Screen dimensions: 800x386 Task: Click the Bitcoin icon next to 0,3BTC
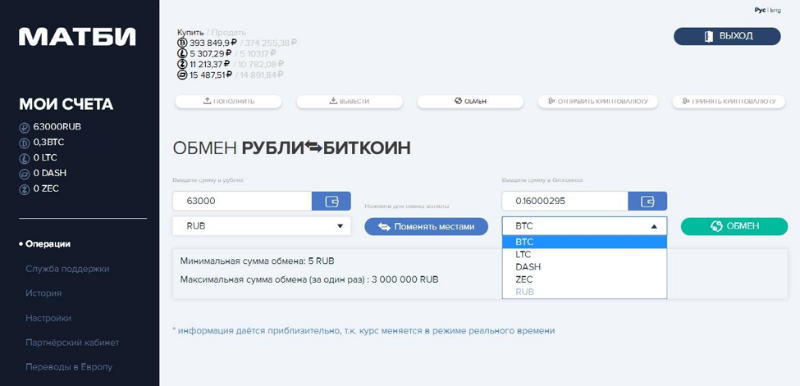[23, 143]
